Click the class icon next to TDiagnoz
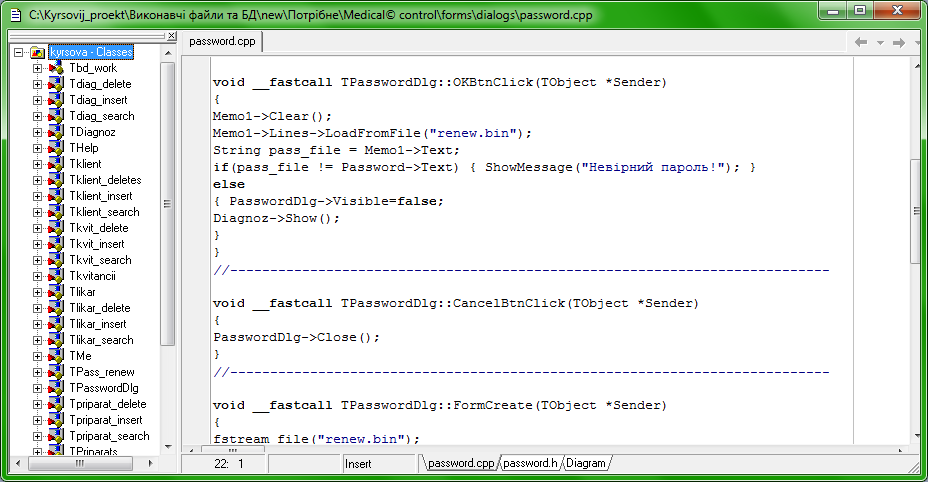Viewport: 928px width, 482px height. click(x=56, y=132)
